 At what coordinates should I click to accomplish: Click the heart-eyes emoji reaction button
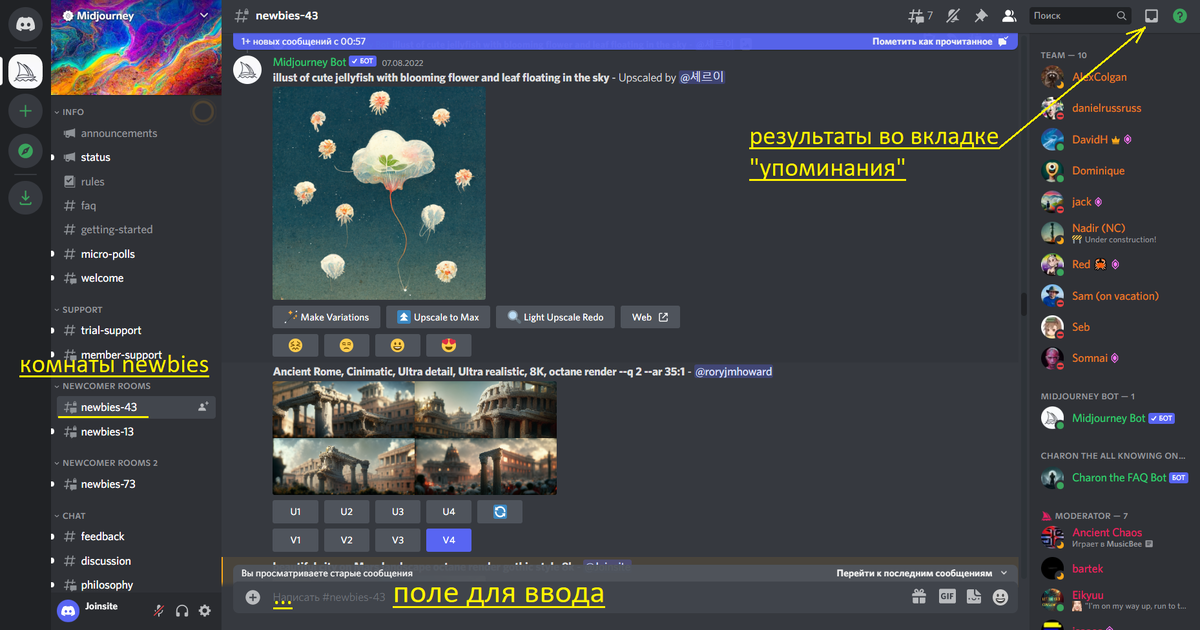tap(449, 346)
